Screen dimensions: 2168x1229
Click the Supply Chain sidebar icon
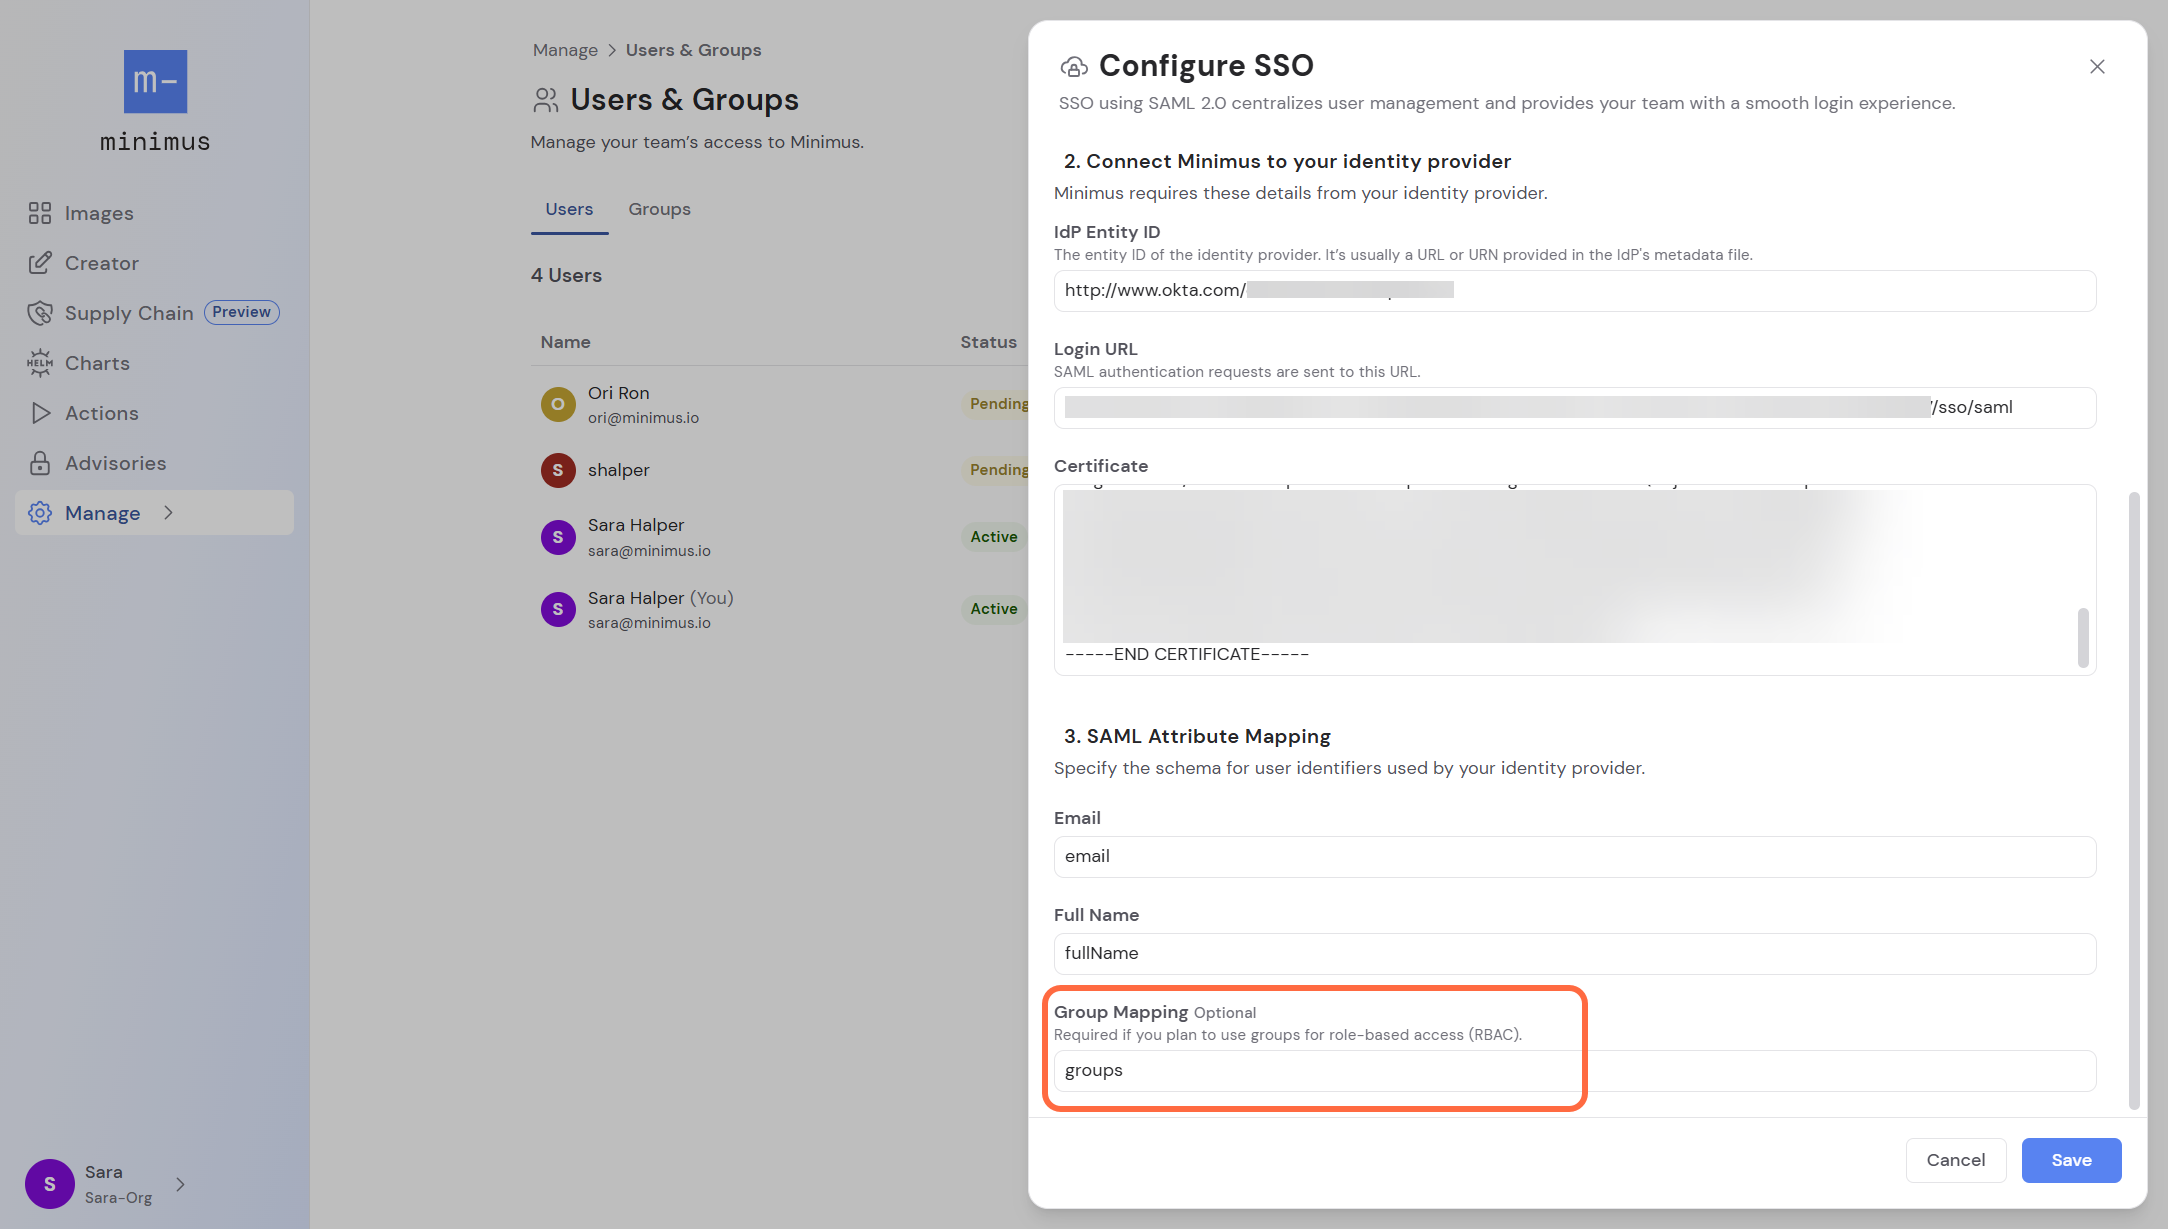[x=40, y=313]
